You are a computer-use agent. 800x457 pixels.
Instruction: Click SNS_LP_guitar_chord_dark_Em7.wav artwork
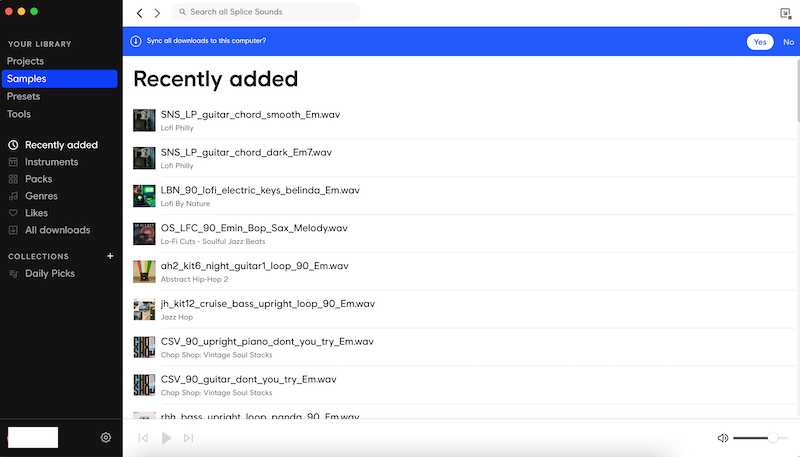coord(144,158)
